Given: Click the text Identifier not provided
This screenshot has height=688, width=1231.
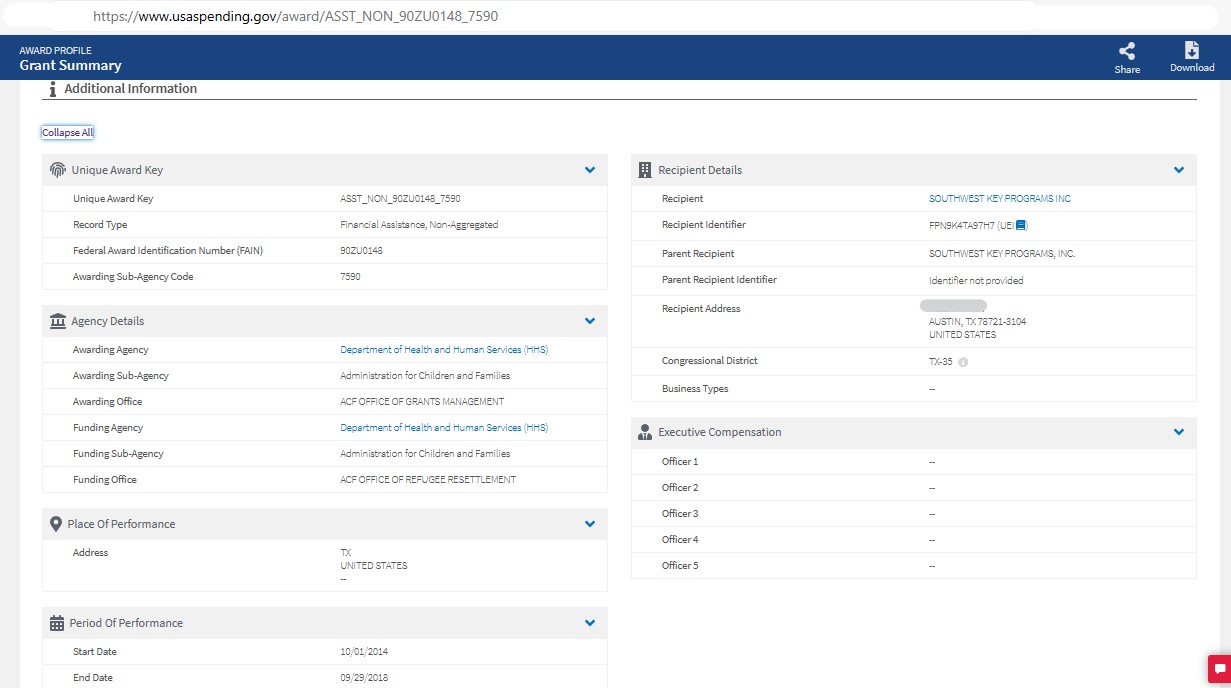Looking at the screenshot, I should tap(976, 281).
